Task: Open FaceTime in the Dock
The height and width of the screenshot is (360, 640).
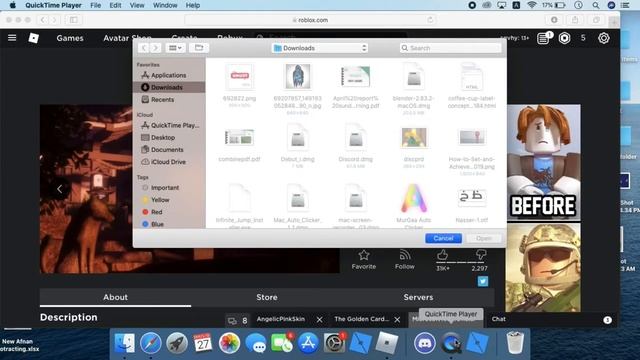Action: 282,343
